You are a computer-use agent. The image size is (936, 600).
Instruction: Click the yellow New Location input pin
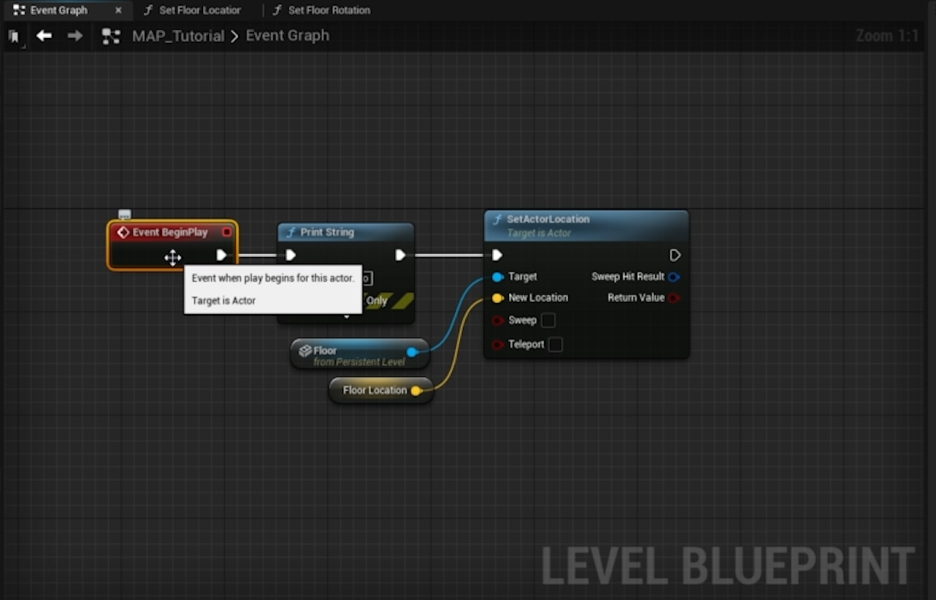(x=497, y=298)
